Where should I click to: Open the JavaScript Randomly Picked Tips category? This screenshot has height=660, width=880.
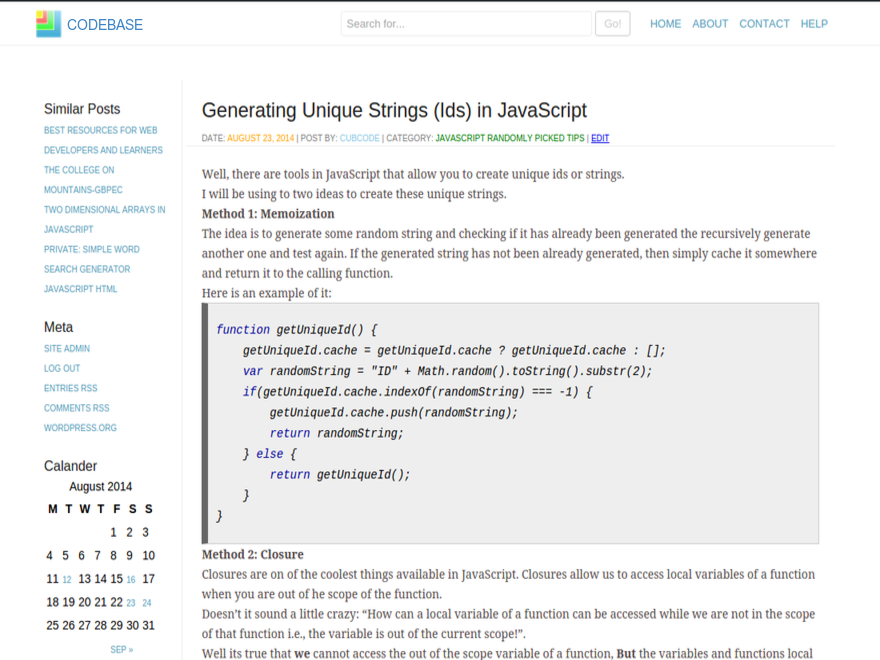pos(510,138)
